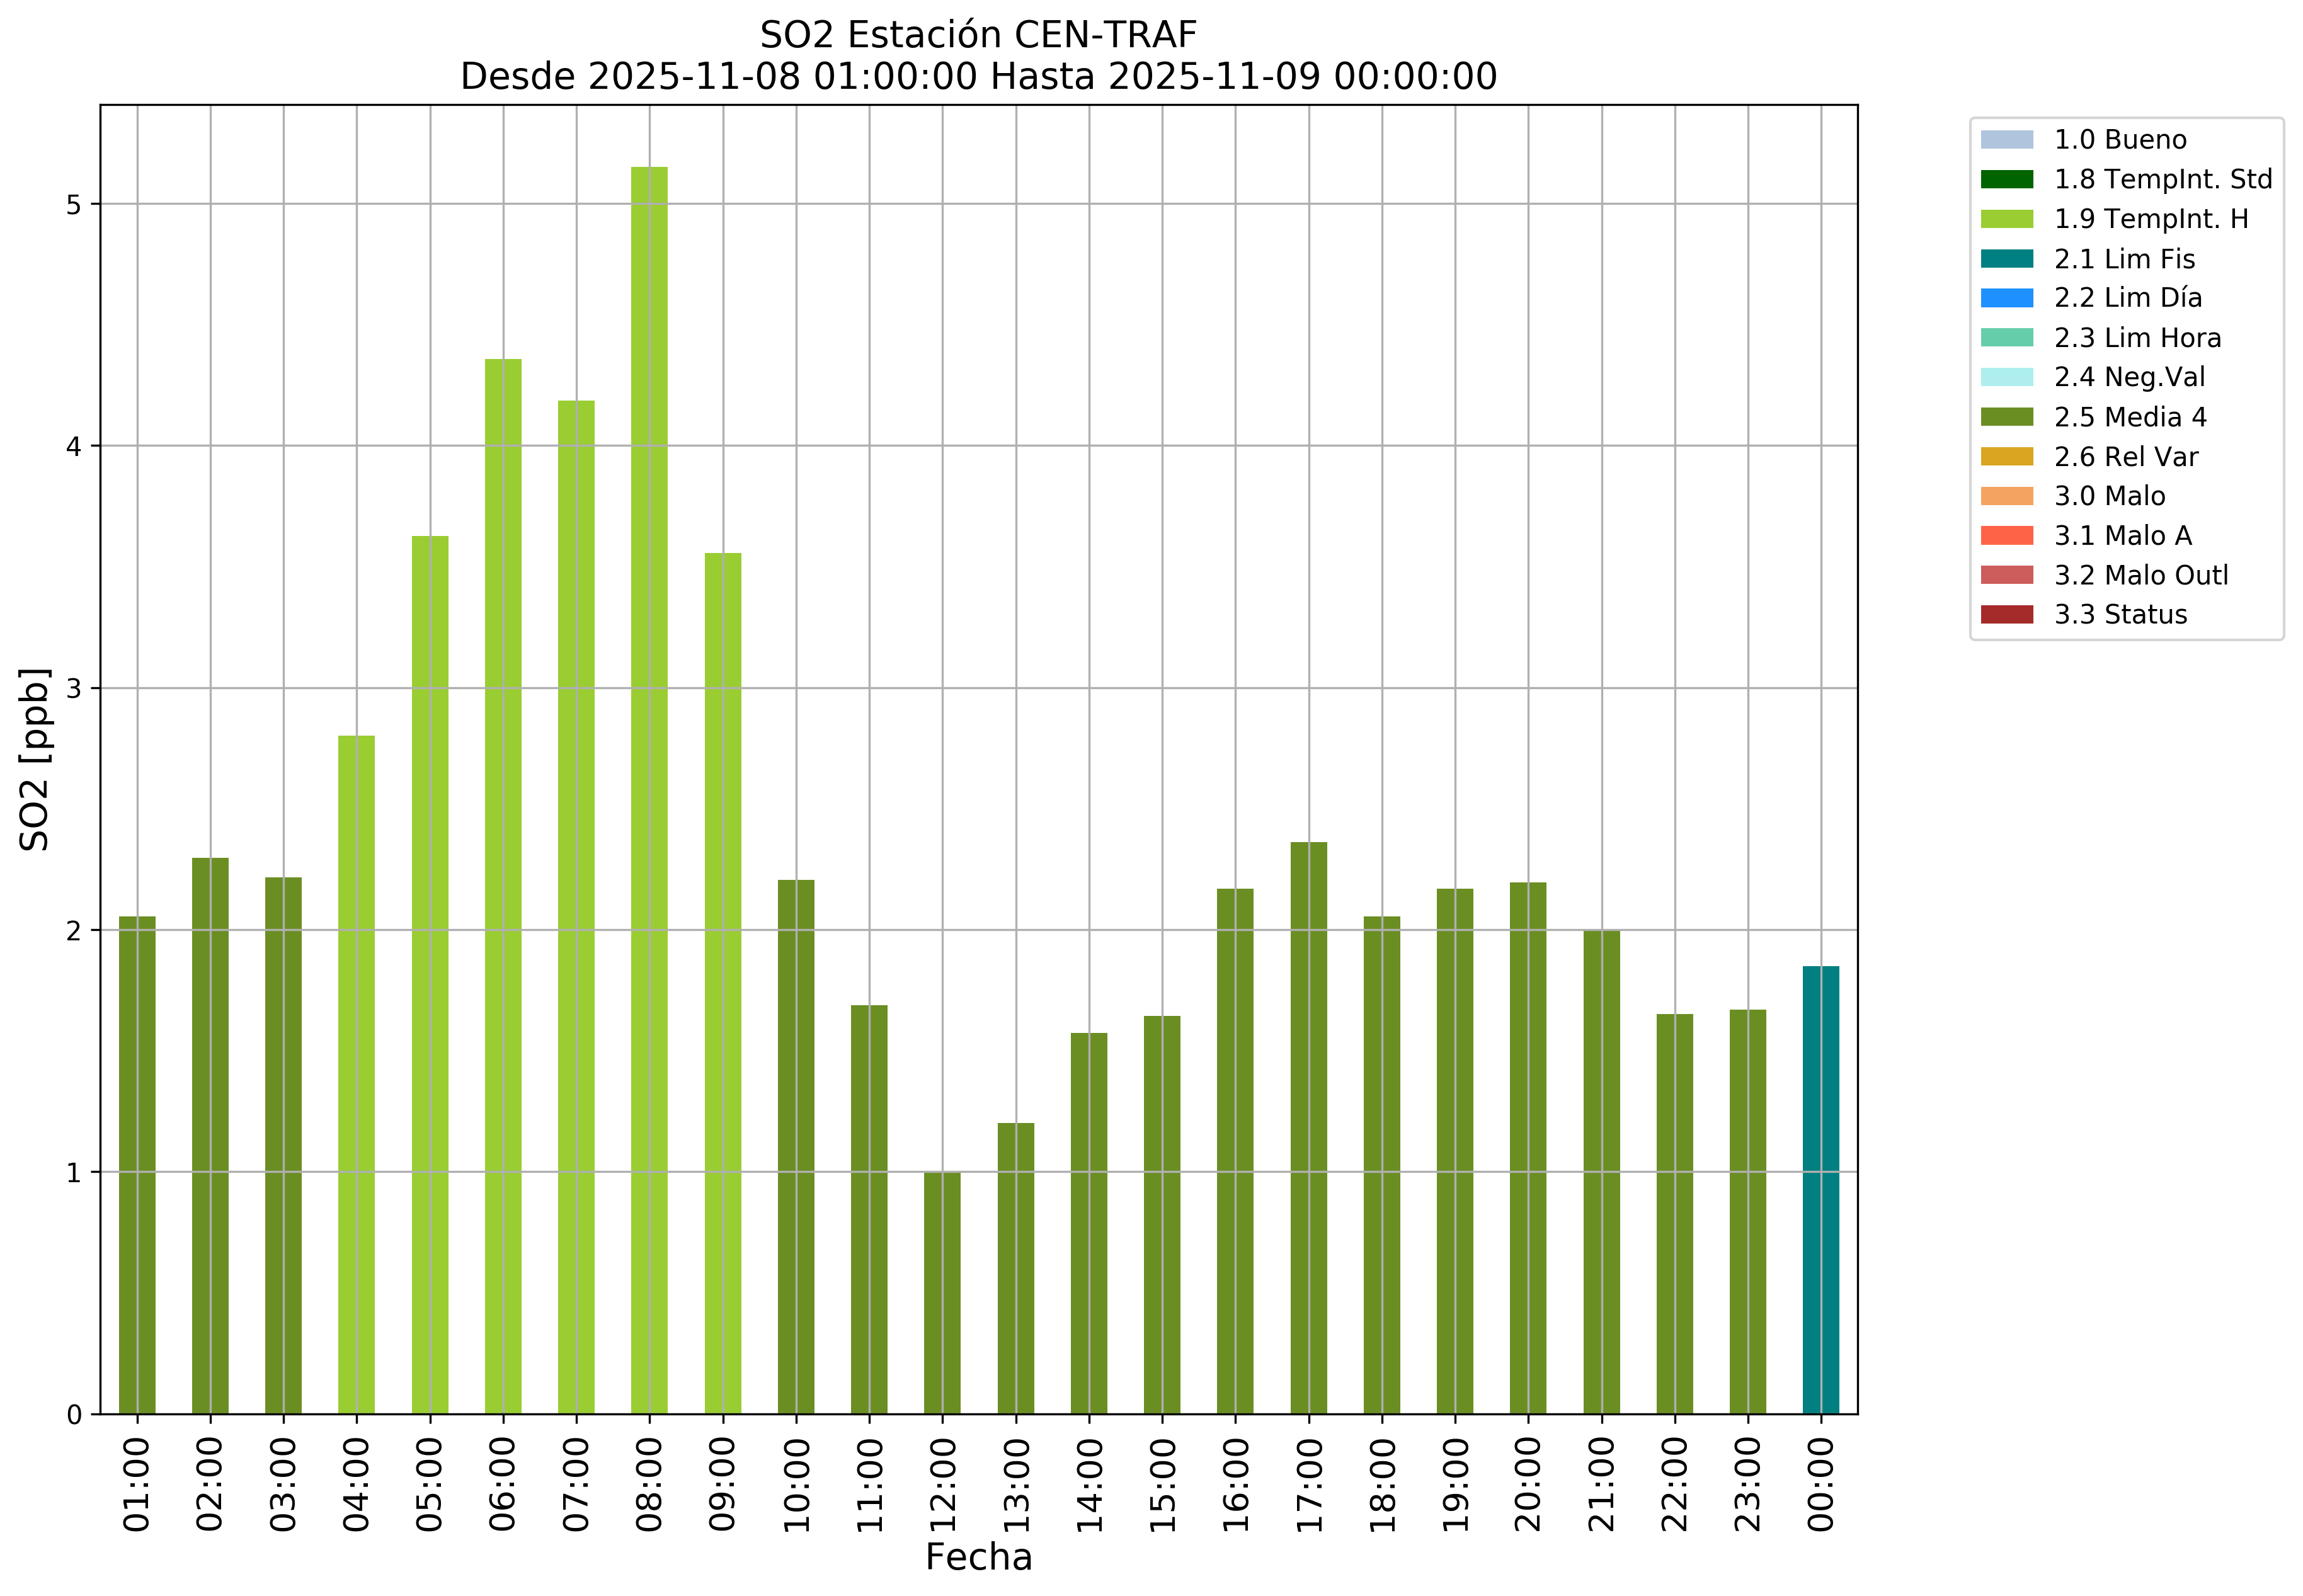Click the 2.6 Rel Var legend label

point(2125,457)
